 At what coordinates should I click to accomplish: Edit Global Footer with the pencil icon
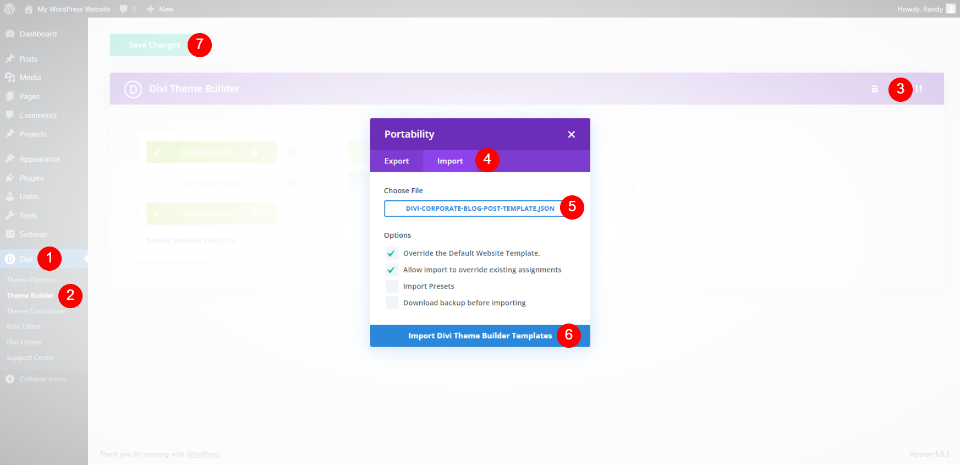tap(157, 214)
